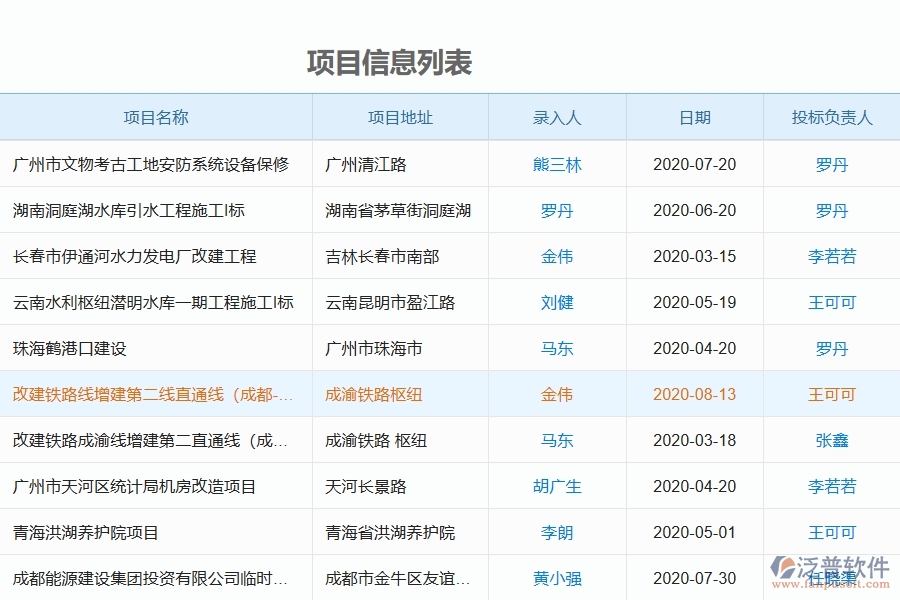Click the 录入人 column header
900x600 pixels.
click(x=558, y=116)
